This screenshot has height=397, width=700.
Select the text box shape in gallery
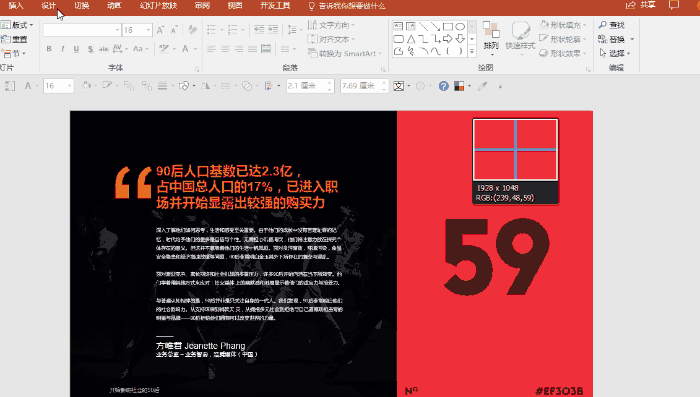click(x=398, y=26)
